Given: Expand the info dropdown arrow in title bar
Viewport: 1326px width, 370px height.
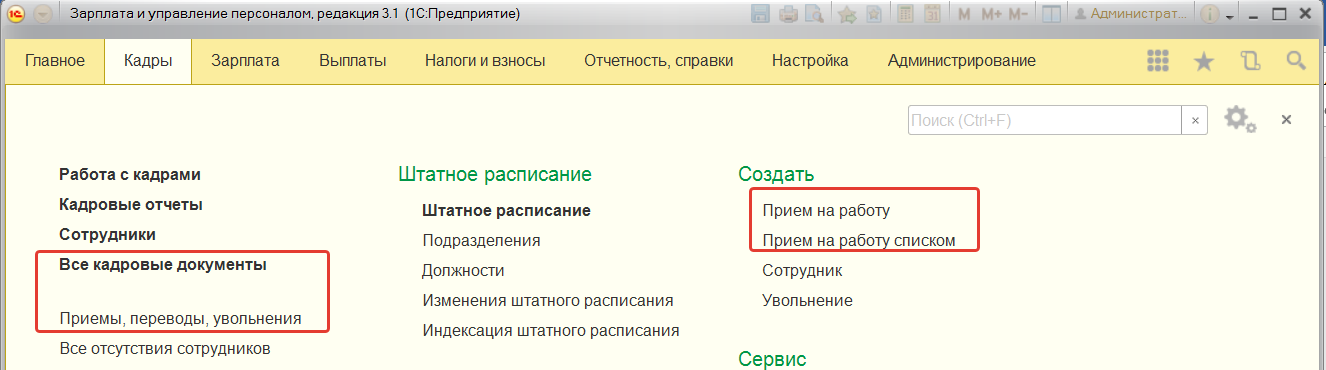Looking at the screenshot, I should pos(1230,15).
